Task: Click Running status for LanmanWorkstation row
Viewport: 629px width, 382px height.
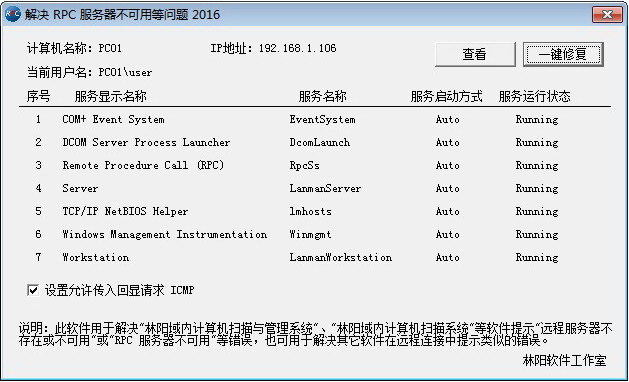Action: (x=537, y=258)
